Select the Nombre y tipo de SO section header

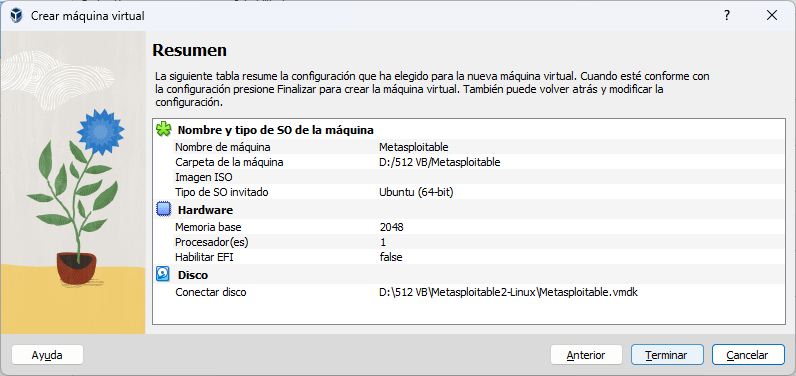[276, 130]
